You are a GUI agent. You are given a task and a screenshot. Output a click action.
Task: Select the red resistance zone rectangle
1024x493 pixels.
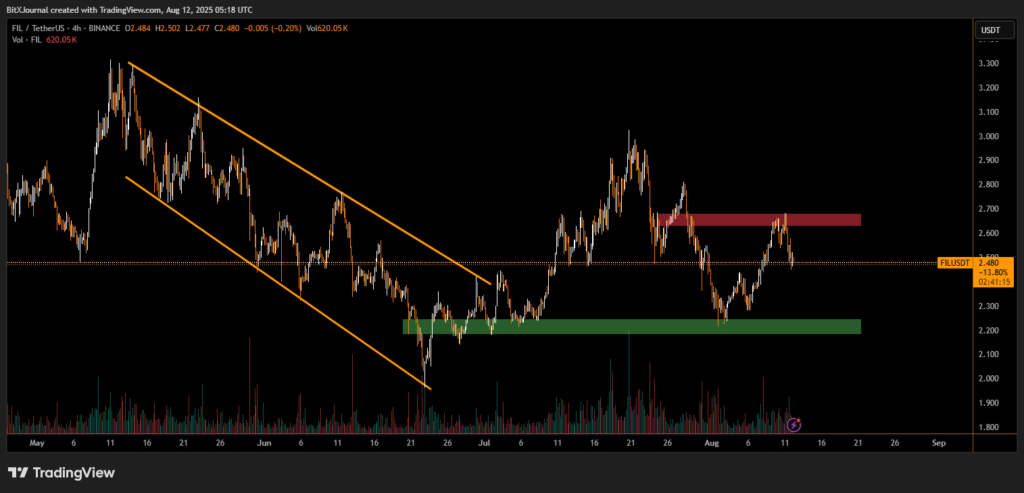coord(758,219)
